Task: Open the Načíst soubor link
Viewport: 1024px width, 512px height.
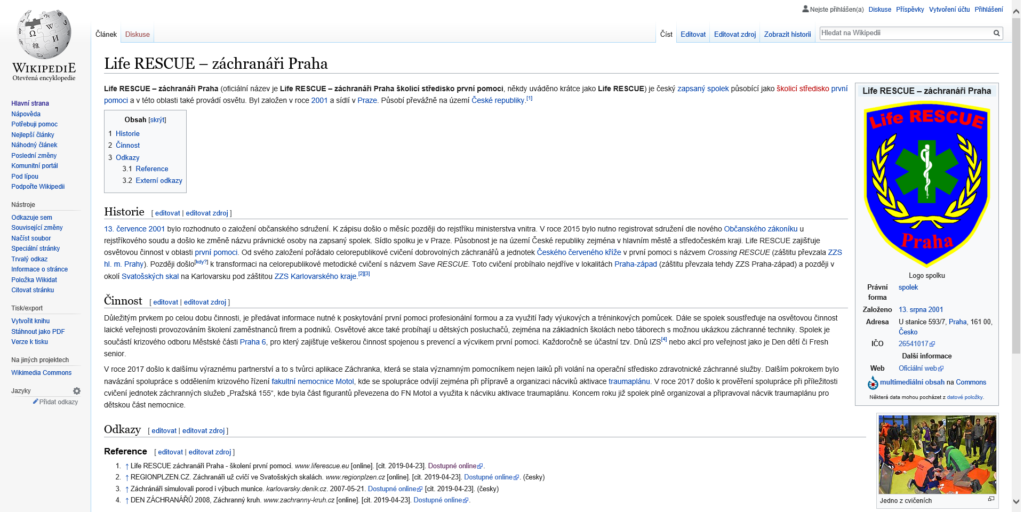Action: tap(31, 238)
